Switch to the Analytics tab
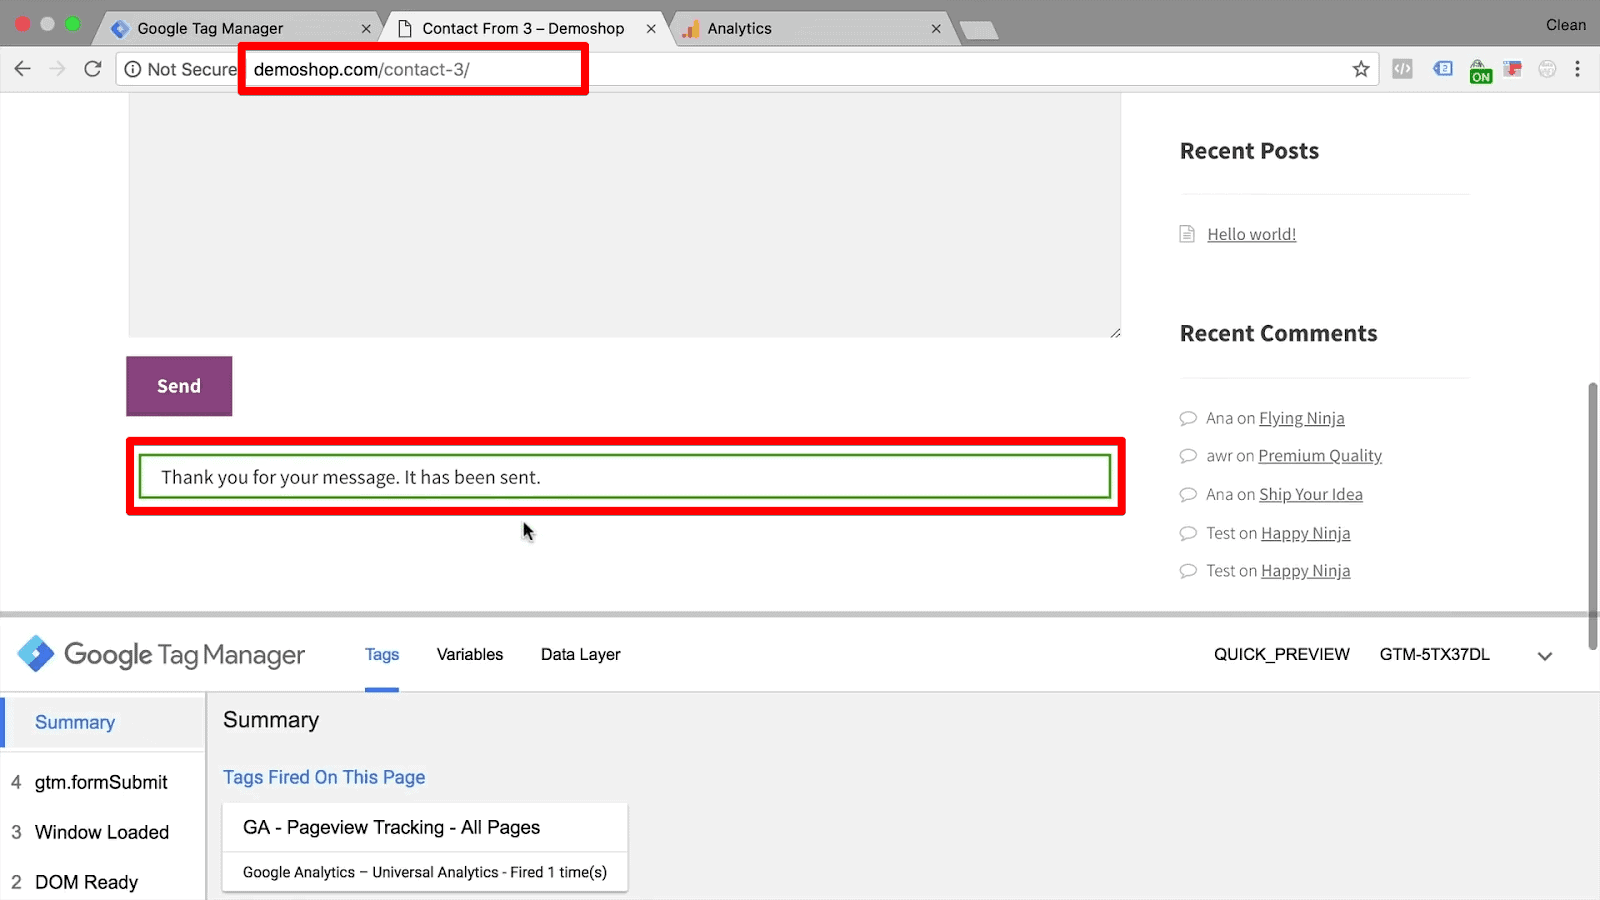 (741, 28)
